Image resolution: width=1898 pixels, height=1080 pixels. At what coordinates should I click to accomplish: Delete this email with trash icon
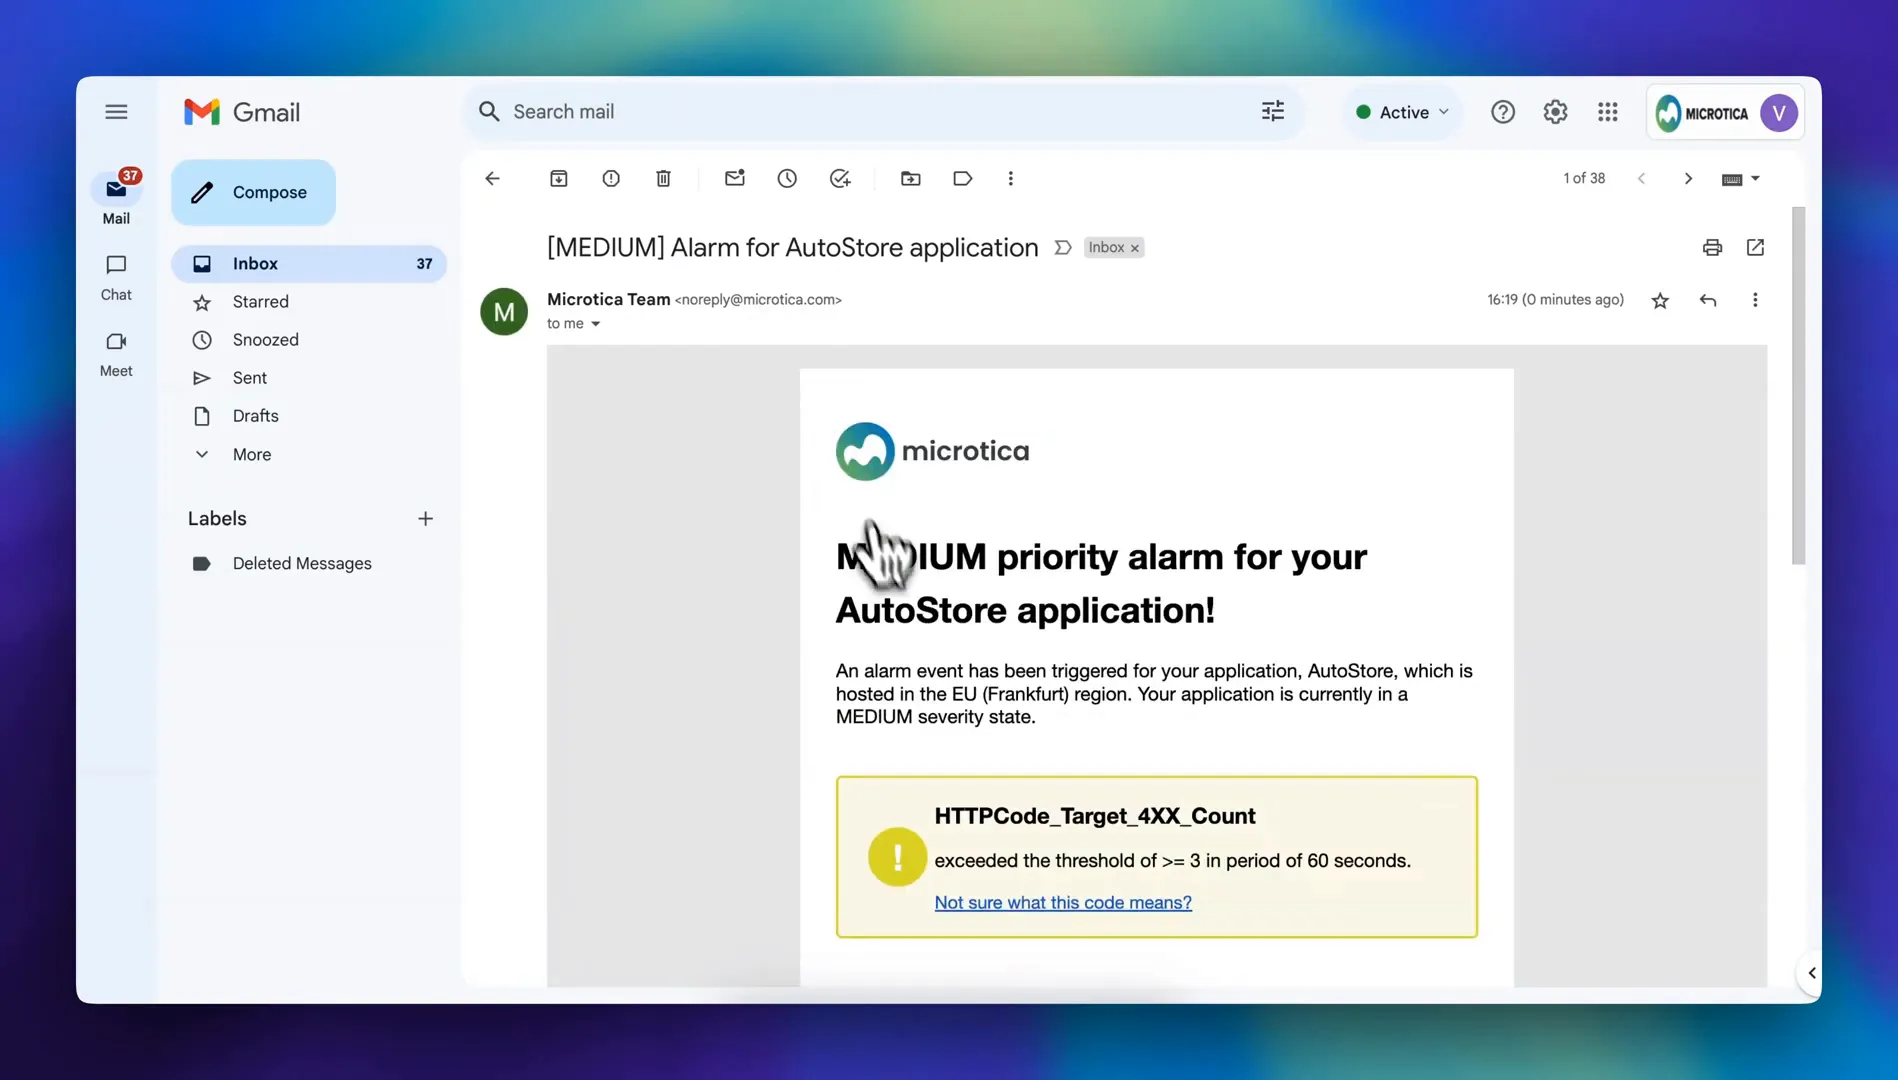point(663,179)
